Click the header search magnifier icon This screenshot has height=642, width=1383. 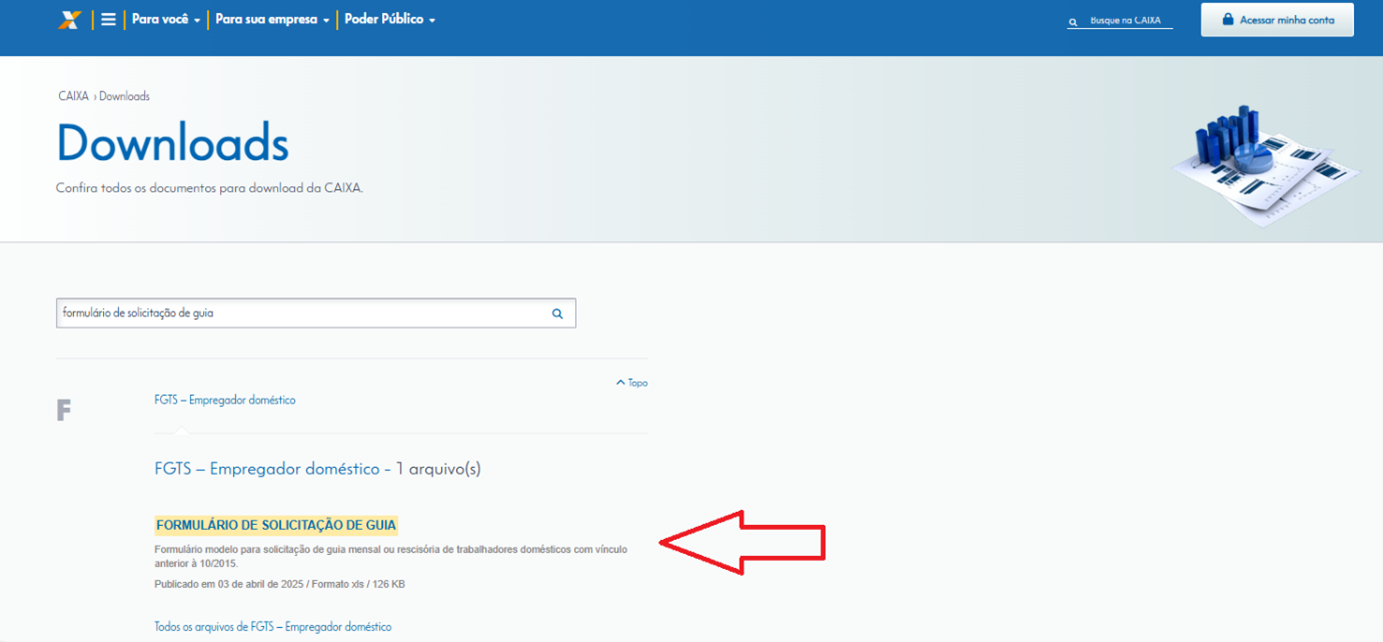tap(1073, 21)
